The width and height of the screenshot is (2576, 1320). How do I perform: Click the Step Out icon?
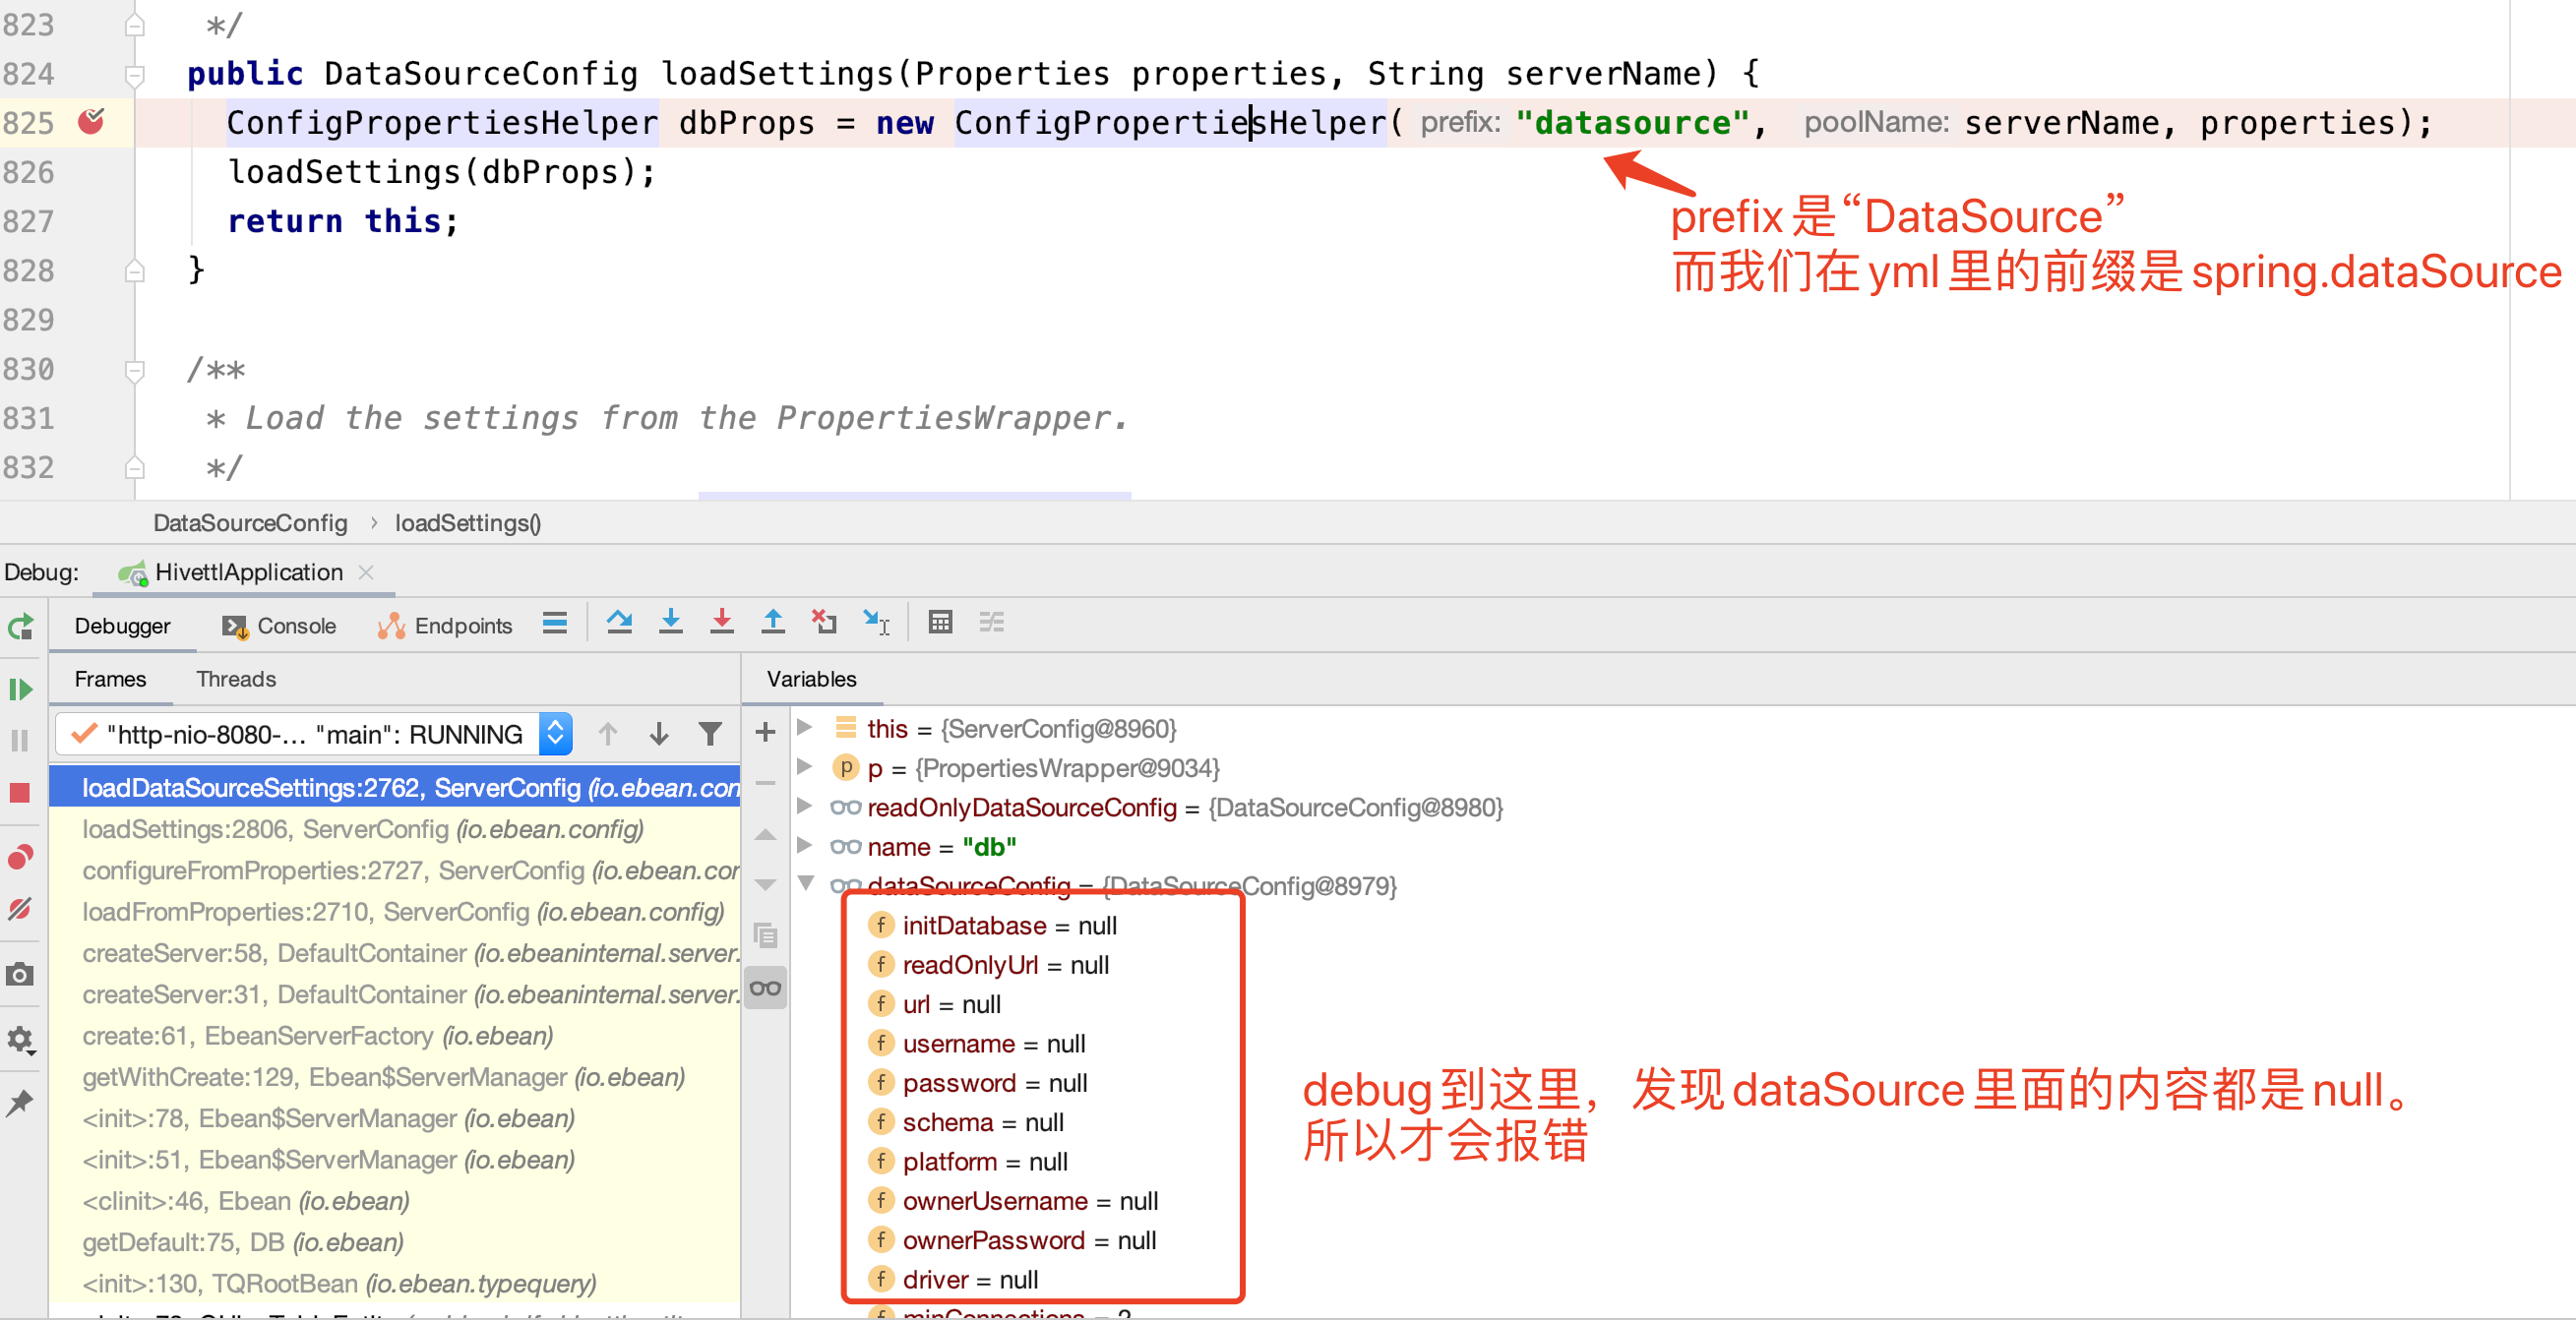pyautogui.click(x=772, y=623)
